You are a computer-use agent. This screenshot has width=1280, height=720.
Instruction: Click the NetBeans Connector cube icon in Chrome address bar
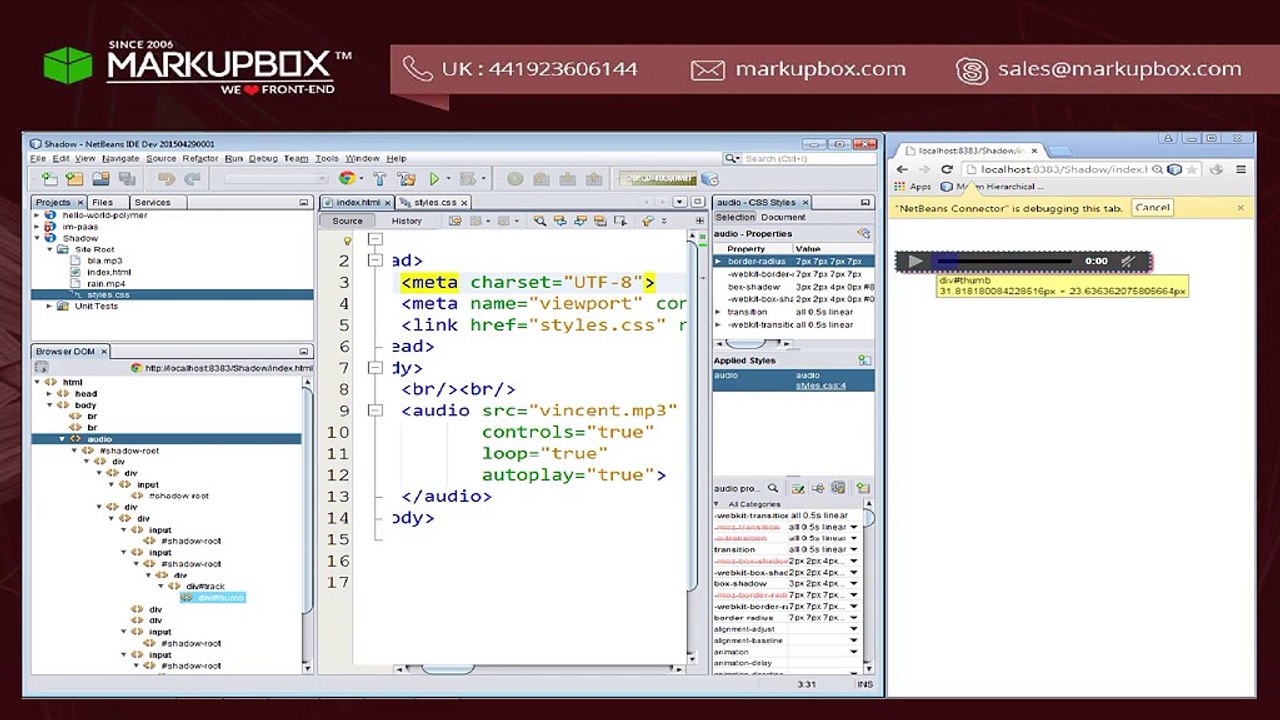tap(1176, 169)
